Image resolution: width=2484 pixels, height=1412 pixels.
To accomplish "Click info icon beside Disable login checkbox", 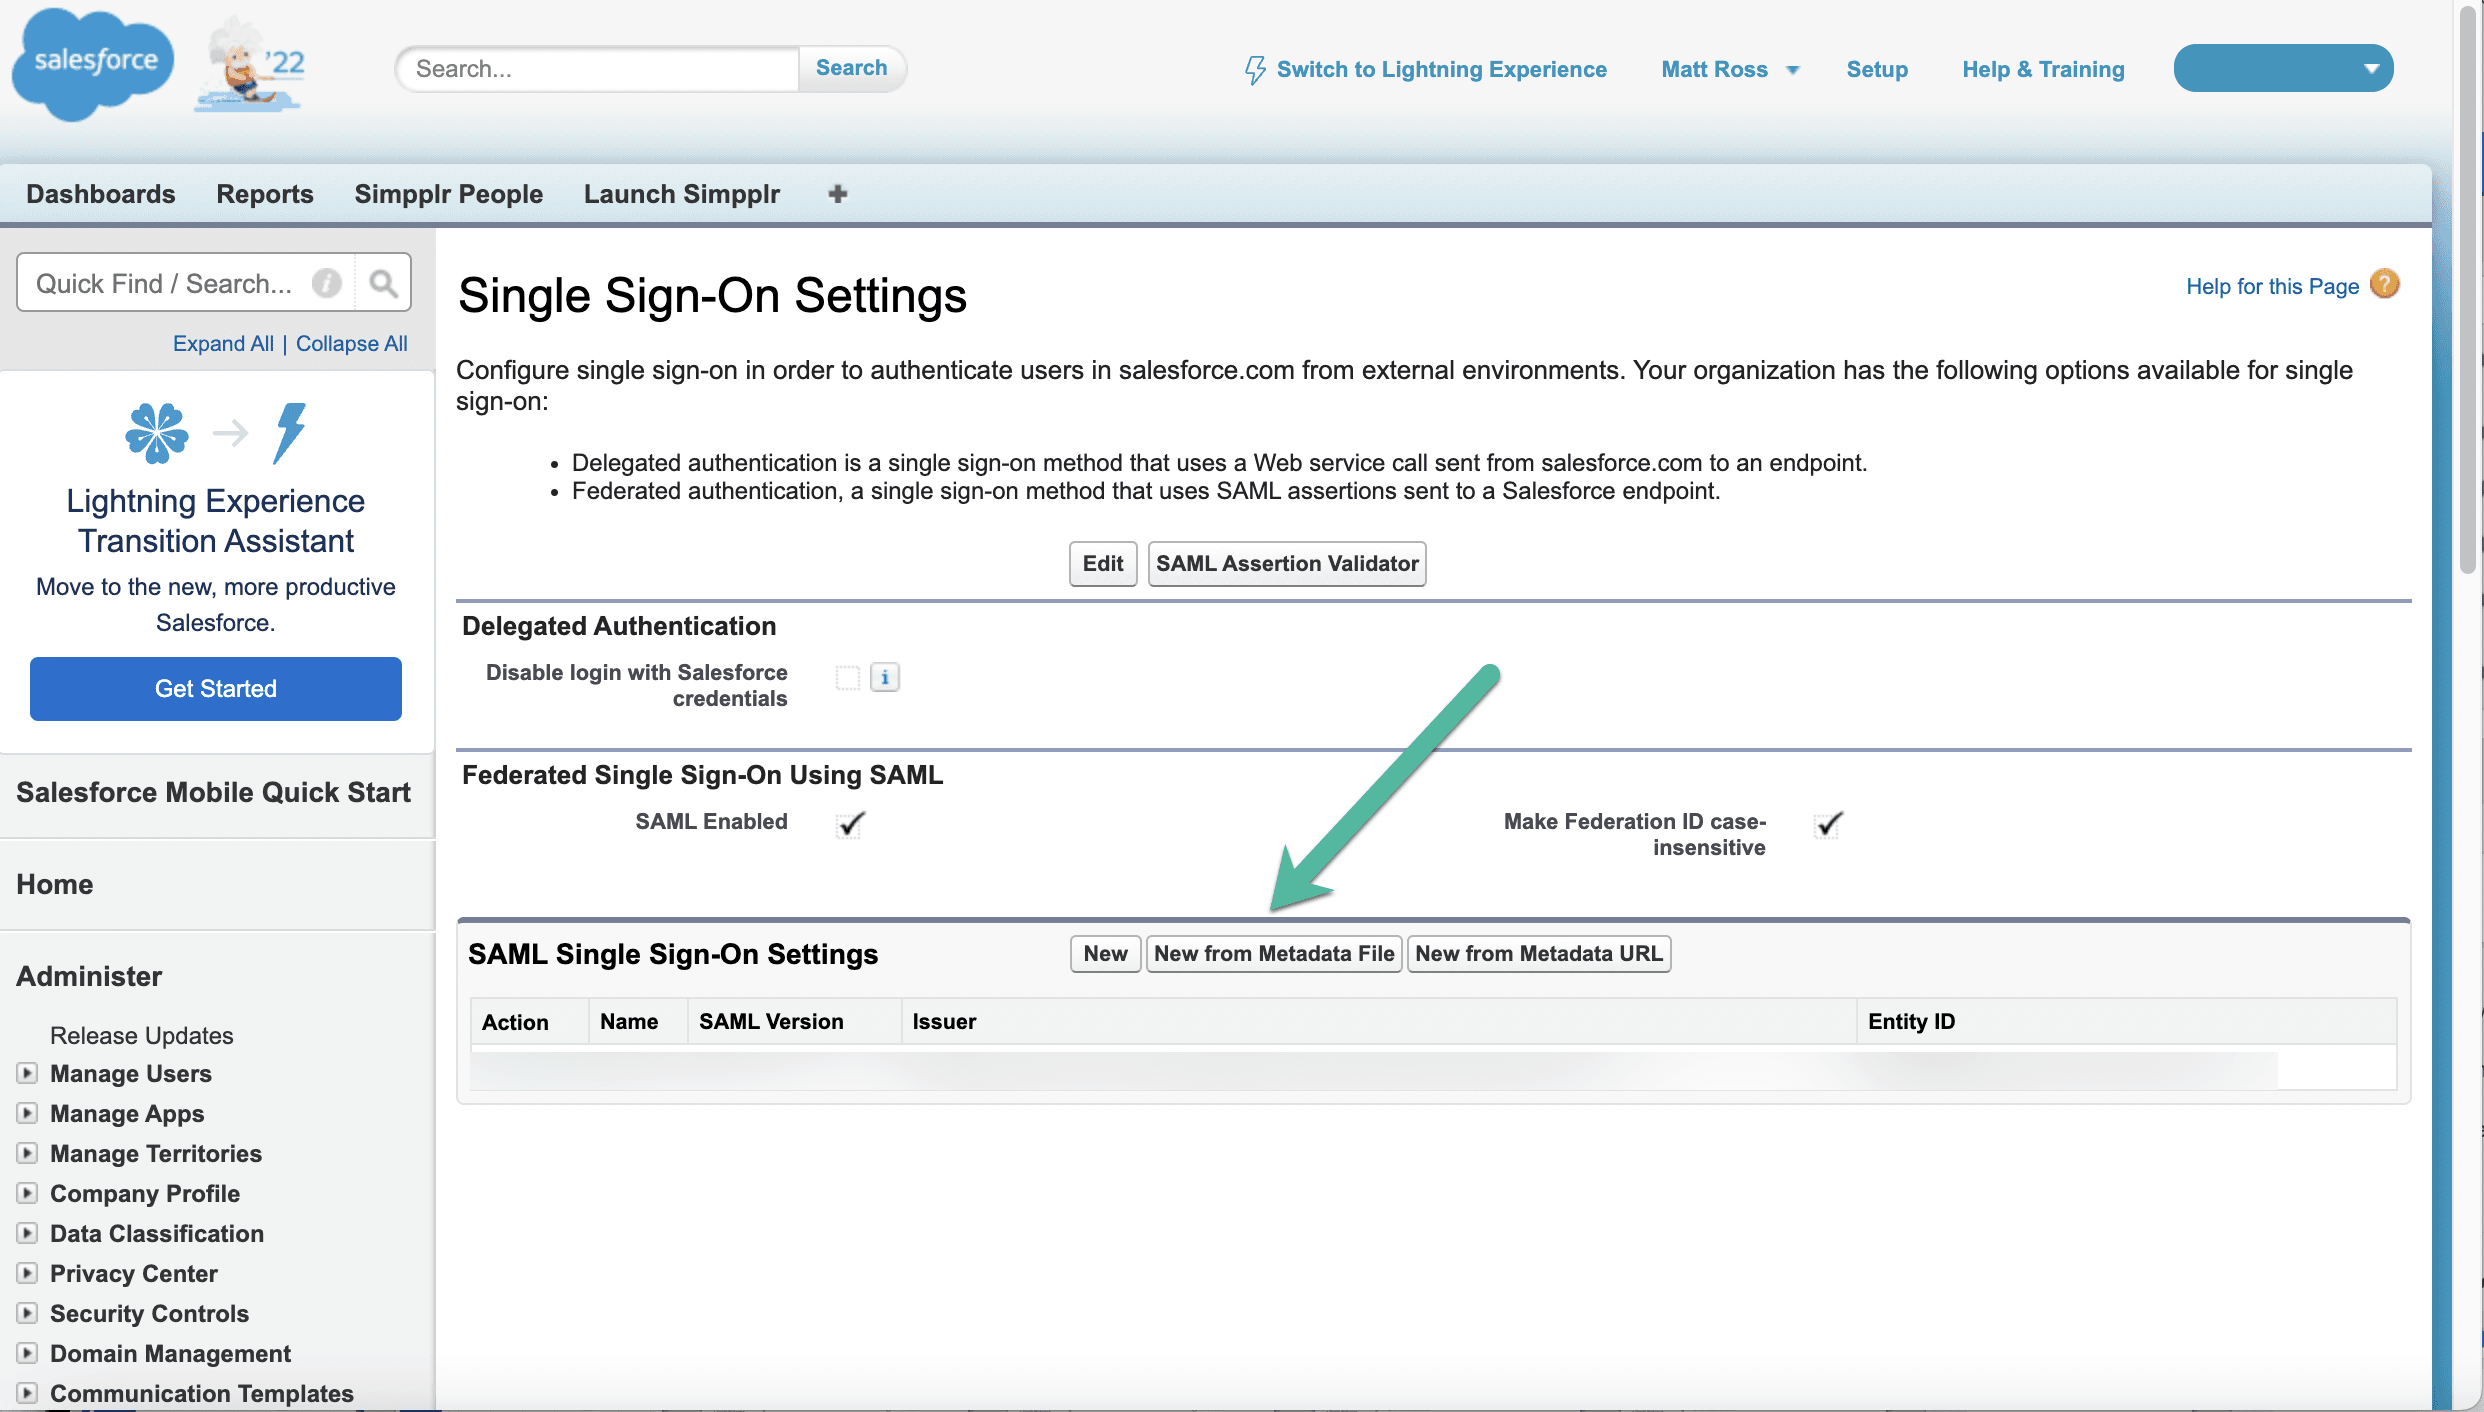I will [x=884, y=678].
